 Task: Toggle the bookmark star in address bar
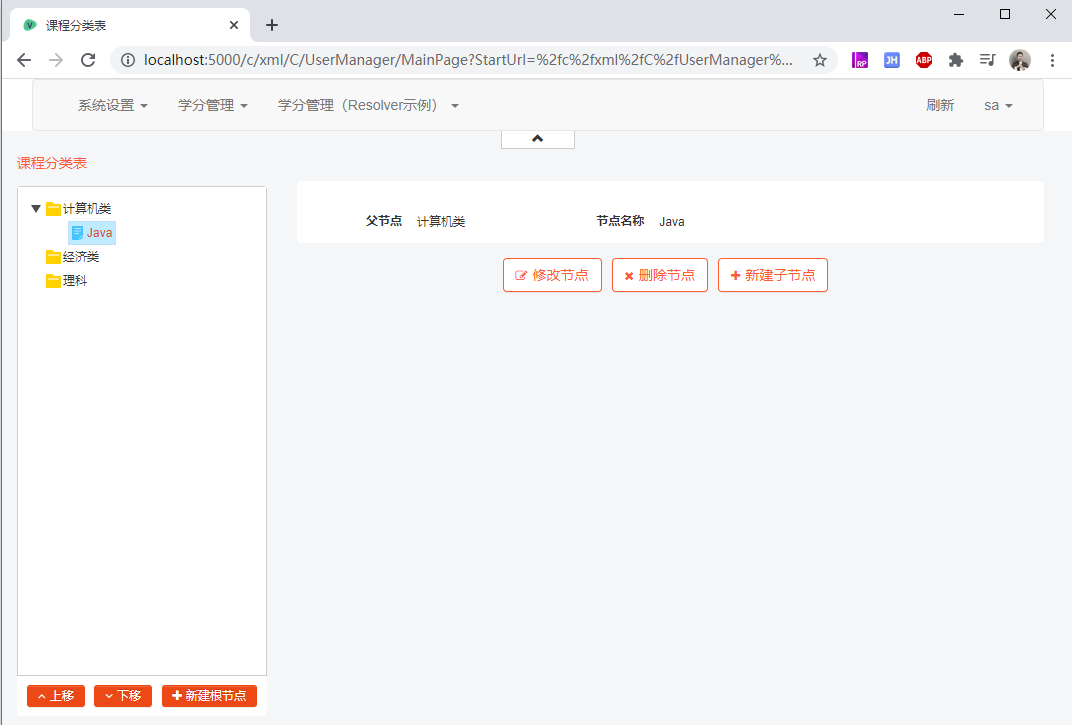(x=819, y=60)
